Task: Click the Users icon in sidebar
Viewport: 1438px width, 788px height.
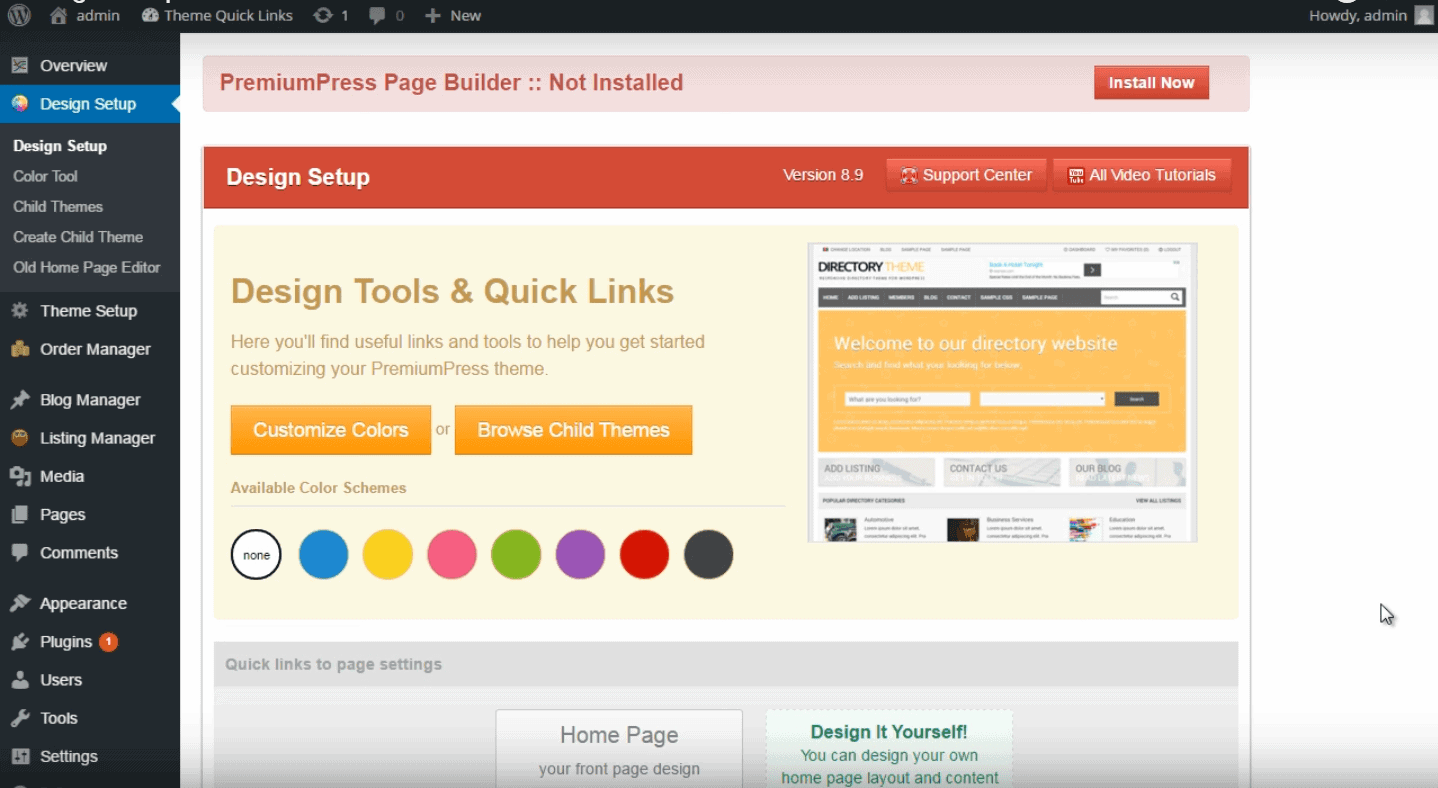Action: pyautogui.click(x=19, y=680)
